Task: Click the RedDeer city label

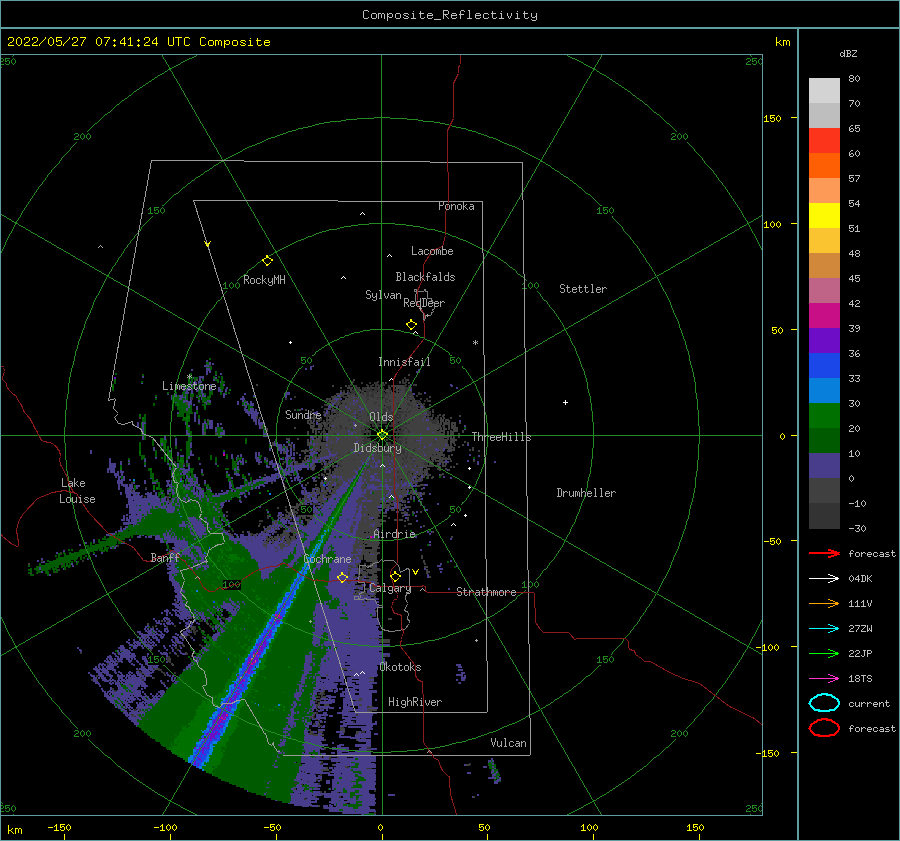Action: pos(424,303)
